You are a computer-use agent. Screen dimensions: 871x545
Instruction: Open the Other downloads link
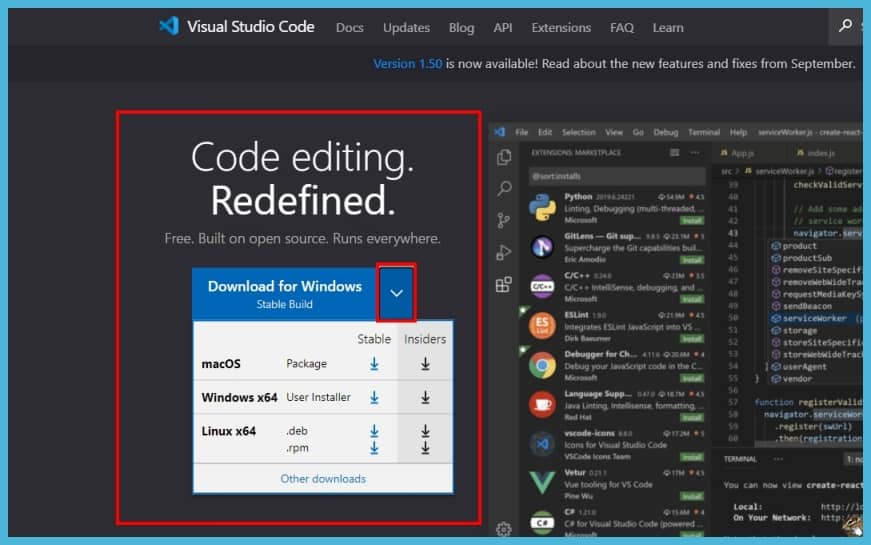323,478
